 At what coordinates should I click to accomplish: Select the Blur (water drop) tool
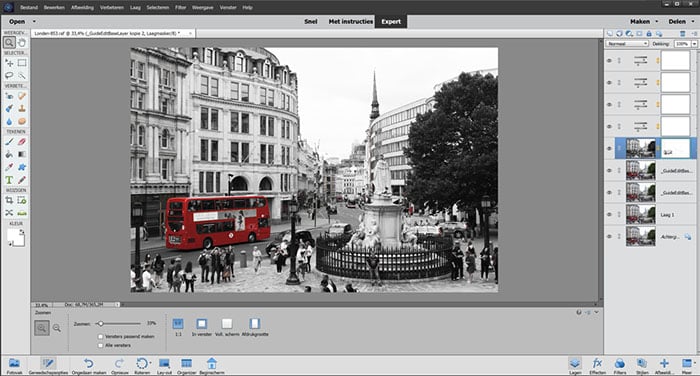click(9, 121)
